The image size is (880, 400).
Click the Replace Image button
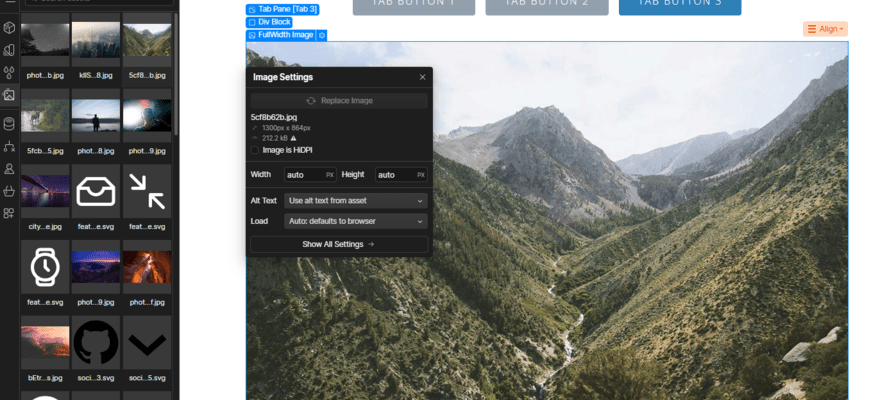pos(340,101)
